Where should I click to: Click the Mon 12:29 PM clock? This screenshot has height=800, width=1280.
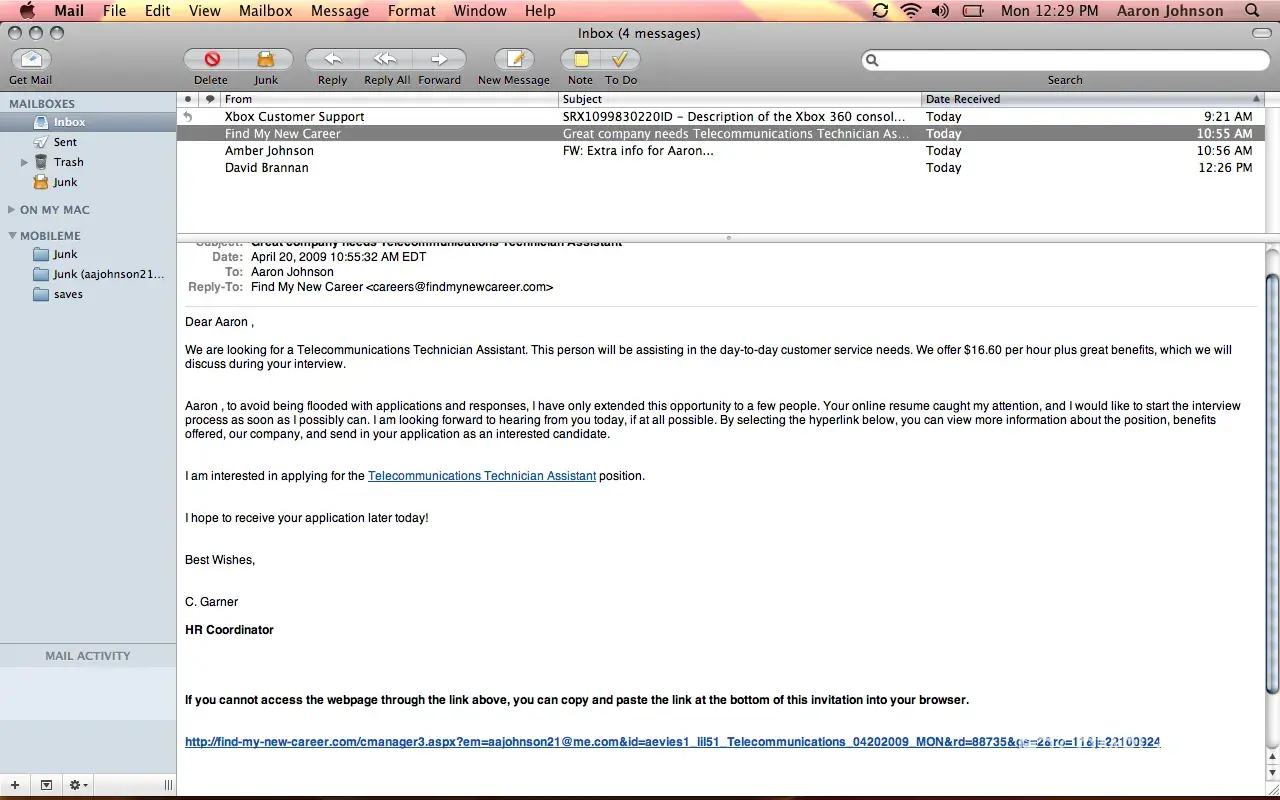[x=1049, y=11]
